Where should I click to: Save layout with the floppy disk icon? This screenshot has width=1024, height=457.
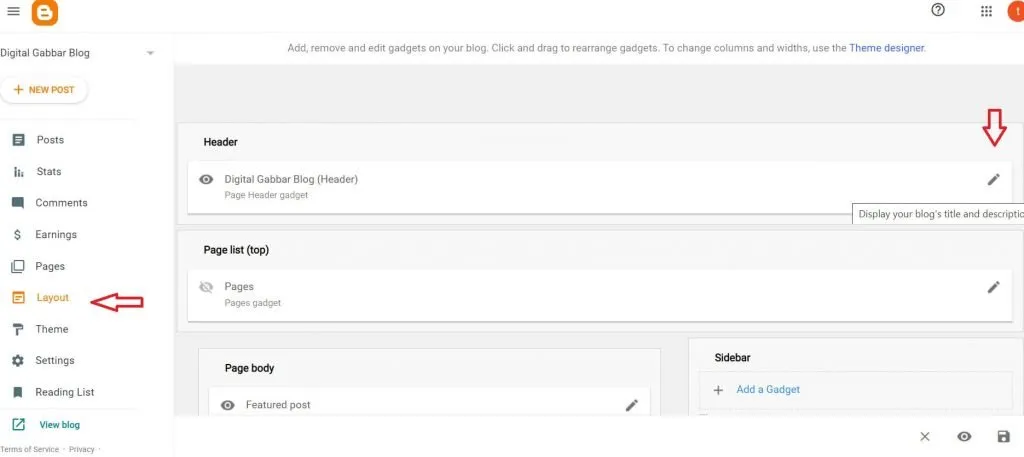[1003, 437]
